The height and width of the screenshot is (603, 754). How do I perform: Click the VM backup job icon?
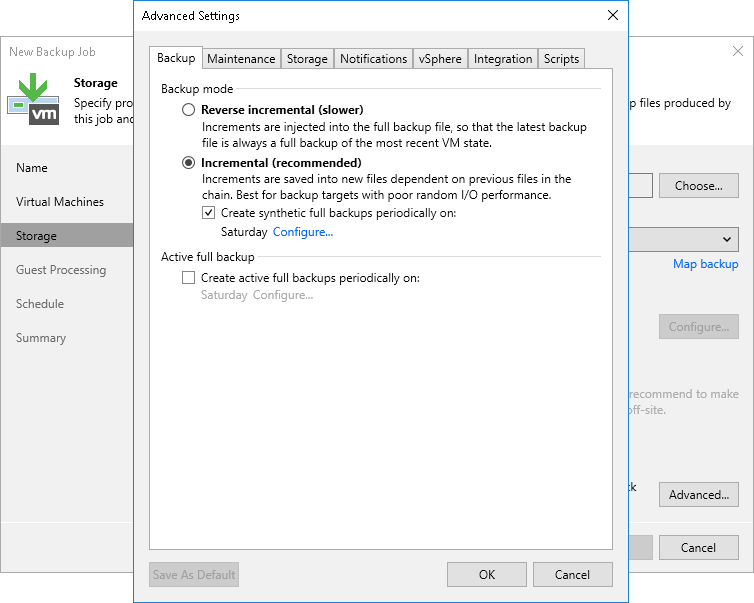[x=33, y=99]
